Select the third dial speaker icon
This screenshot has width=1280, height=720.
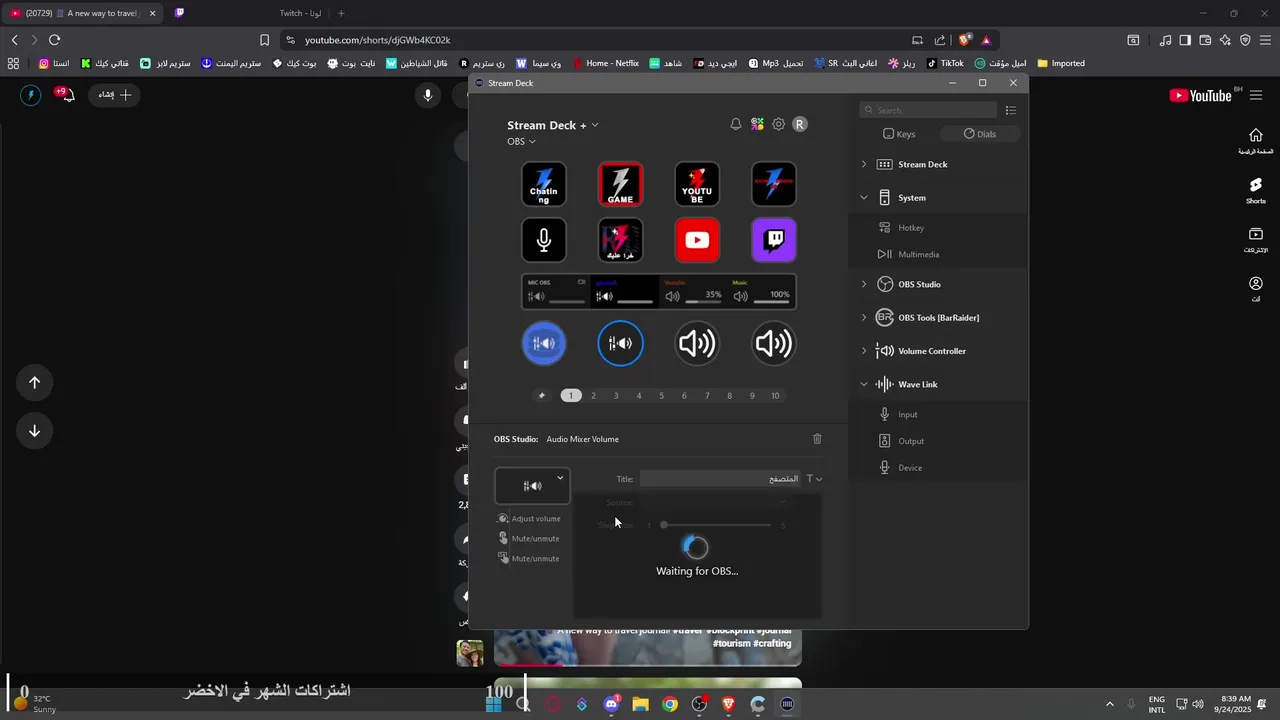point(697,344)
